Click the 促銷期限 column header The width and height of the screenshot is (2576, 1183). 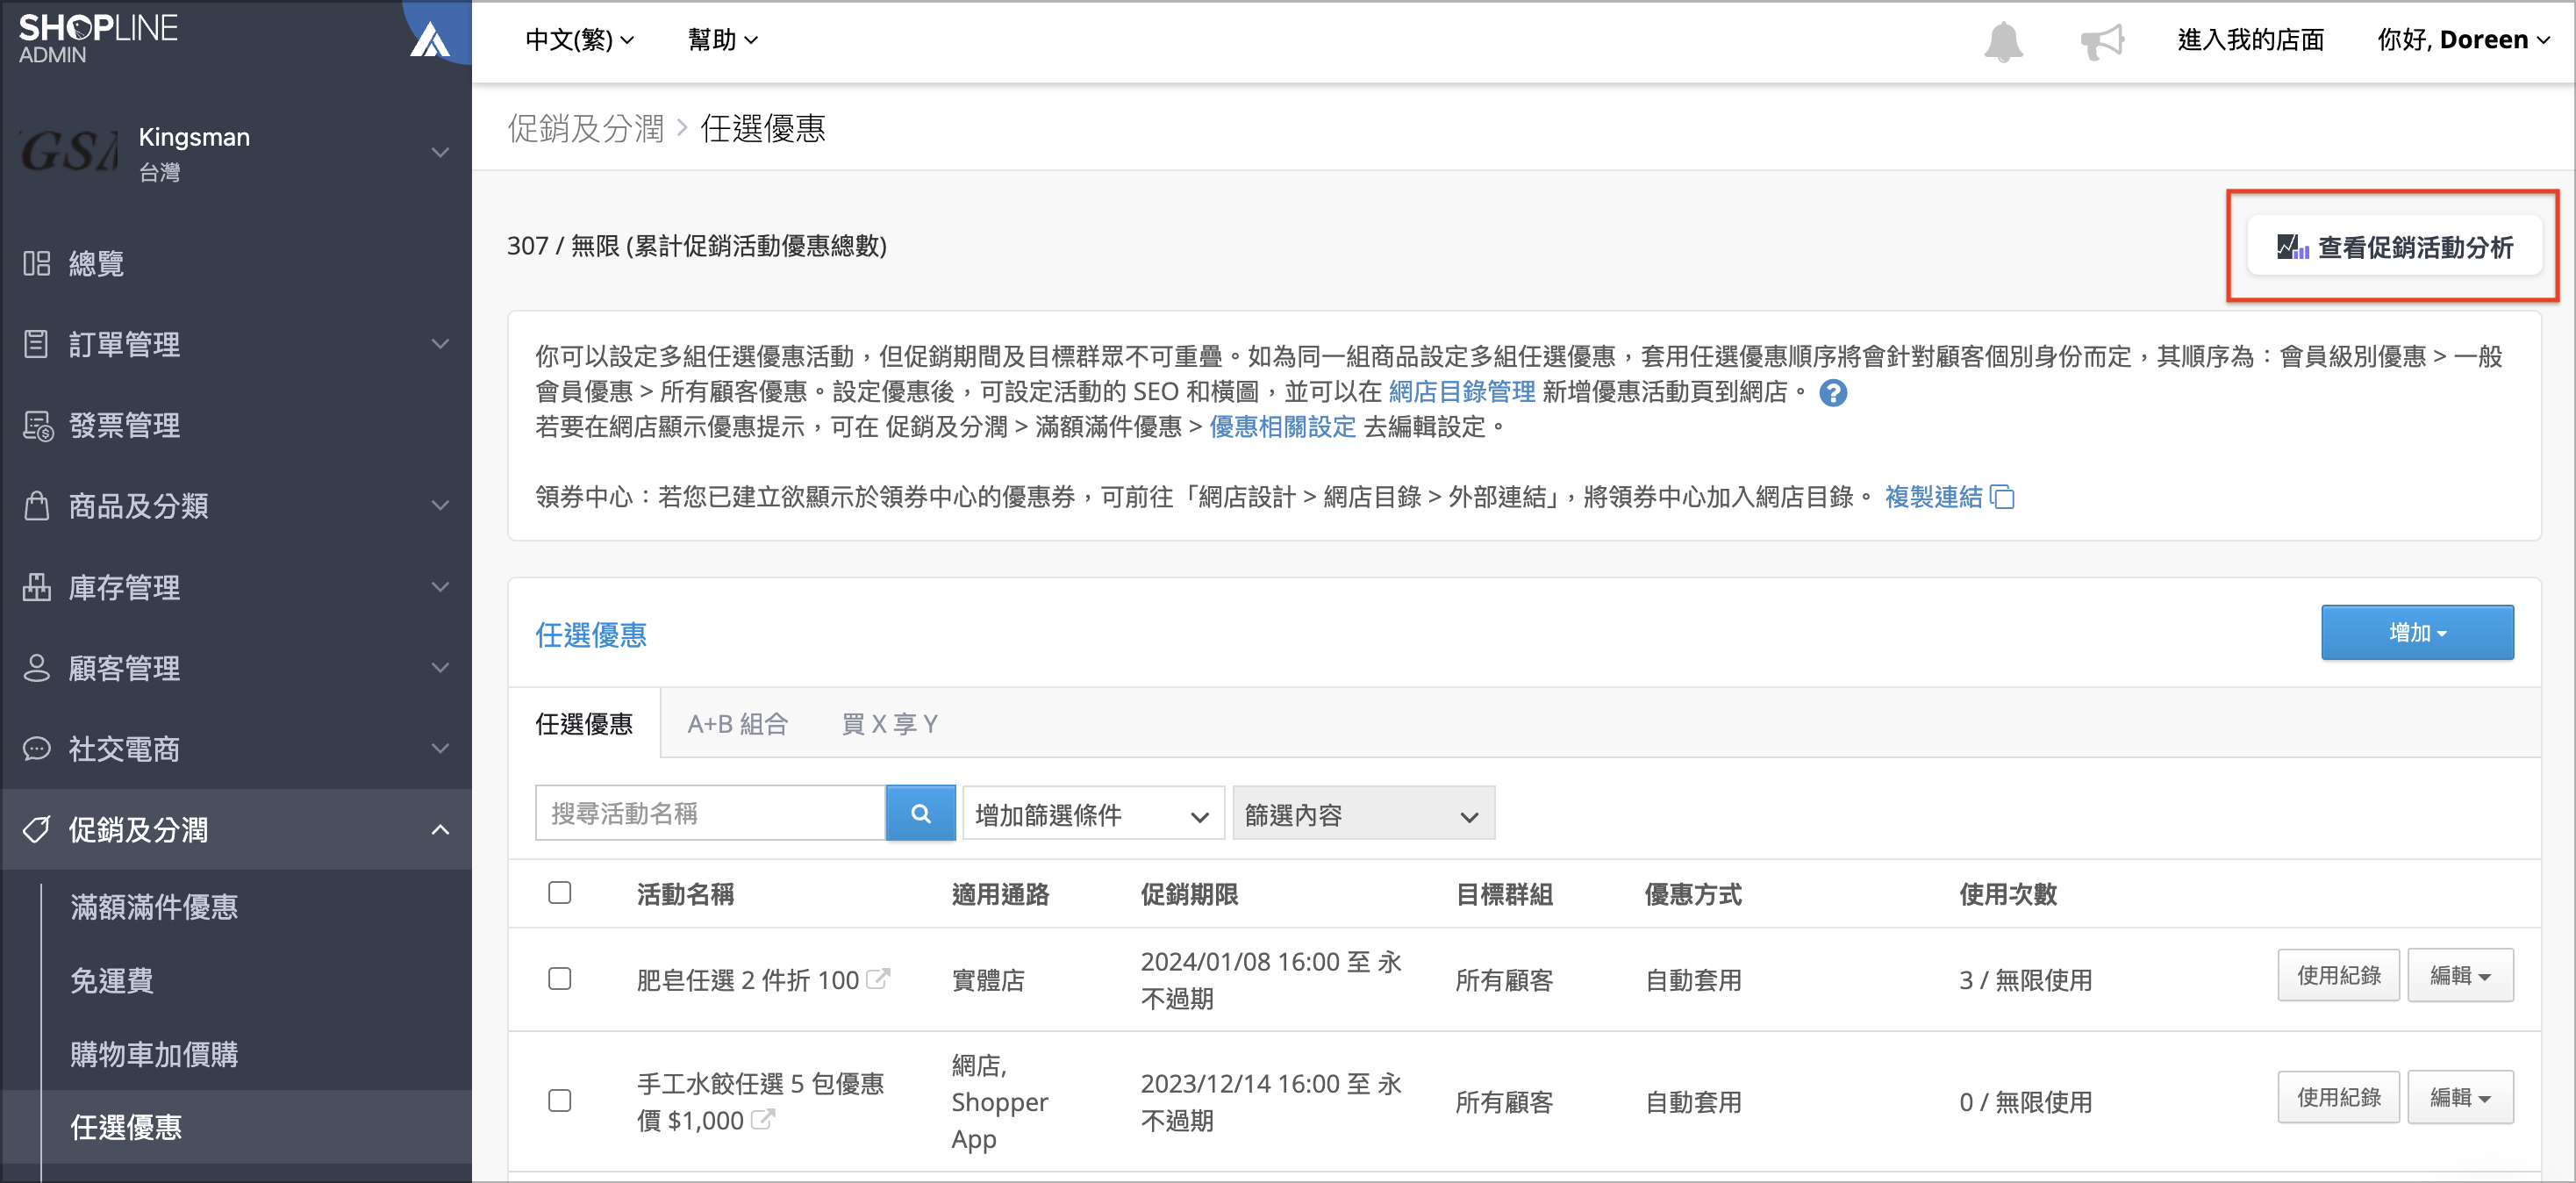tap(1189, 893)
